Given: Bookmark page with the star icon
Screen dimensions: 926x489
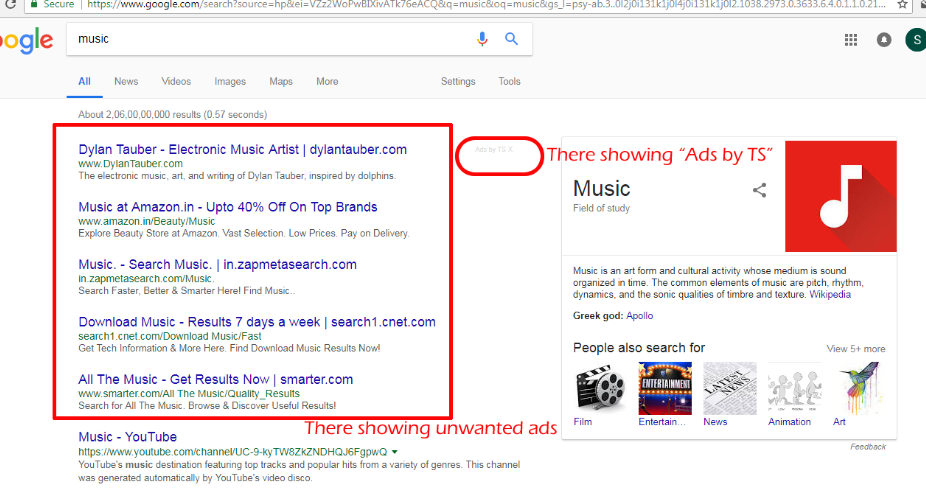Looking at the screenshot, I should 904,5.
